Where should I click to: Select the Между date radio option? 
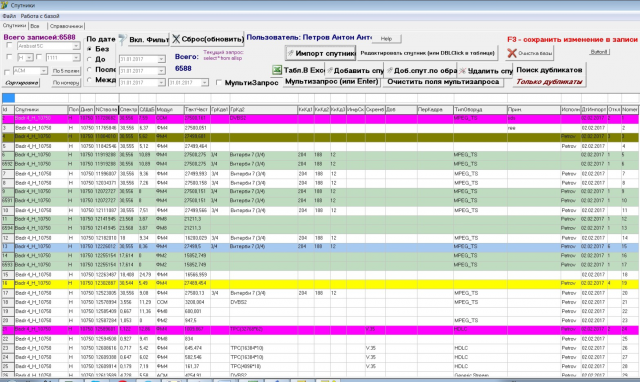click(x=89, y=80)
